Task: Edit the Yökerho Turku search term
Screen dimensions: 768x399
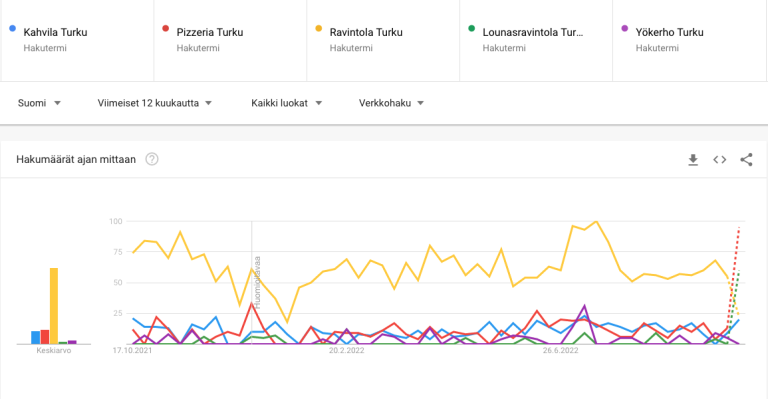Action: pyautogui.click(x=670, y=32)
